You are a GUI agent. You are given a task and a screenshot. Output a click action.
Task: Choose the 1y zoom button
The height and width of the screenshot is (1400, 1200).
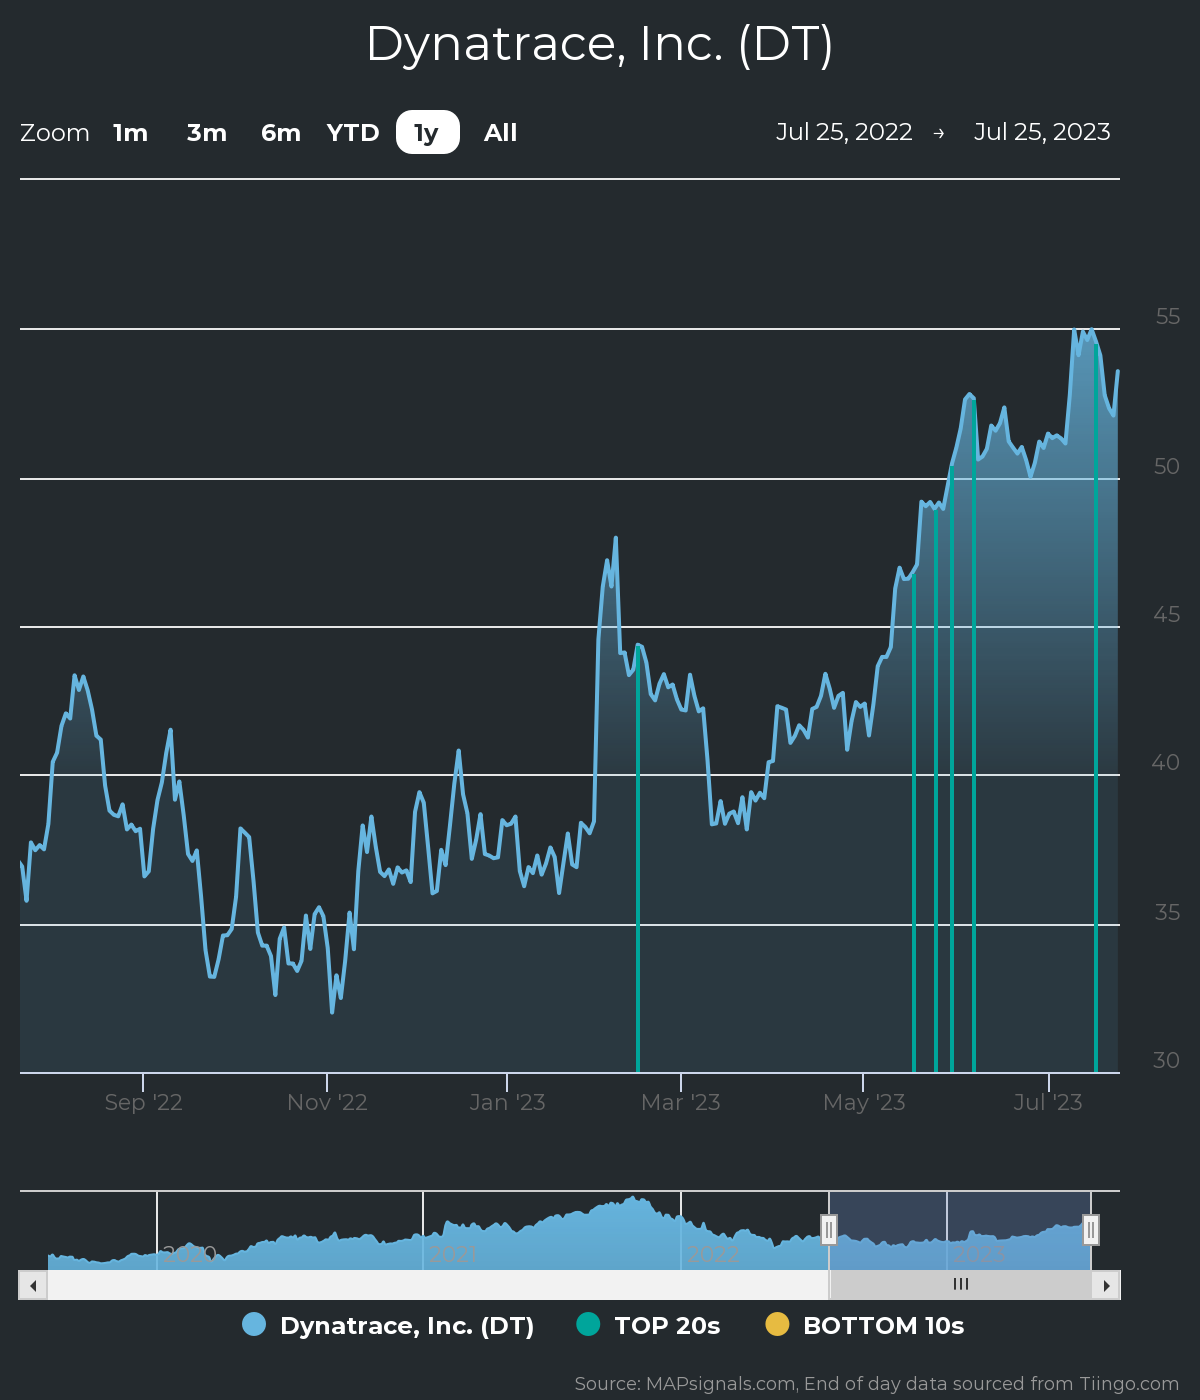coord(428,133)
